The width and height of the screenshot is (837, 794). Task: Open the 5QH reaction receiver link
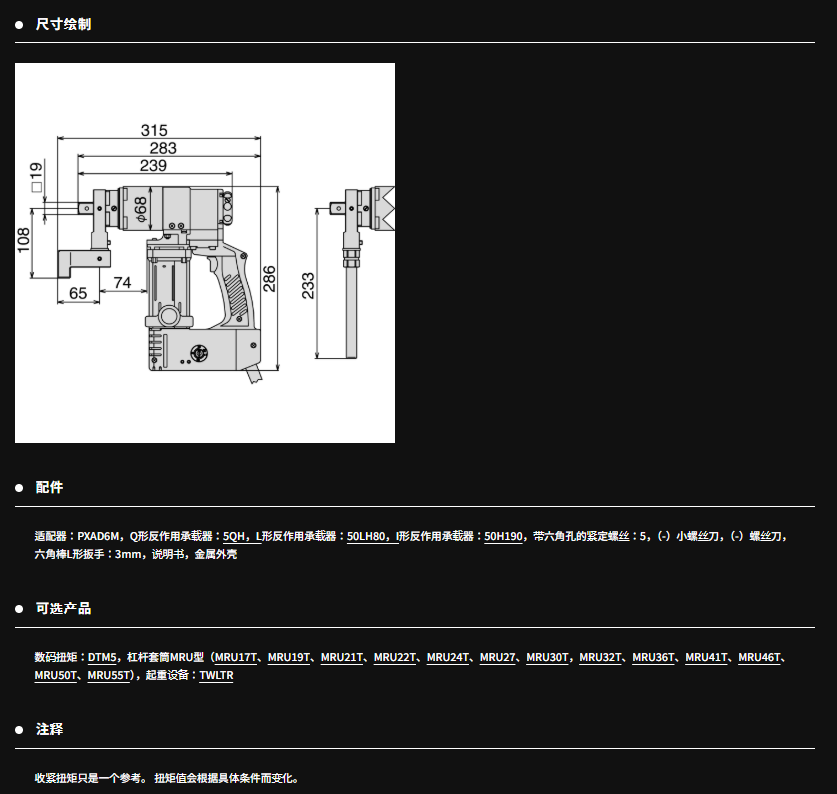pos(236,537)
